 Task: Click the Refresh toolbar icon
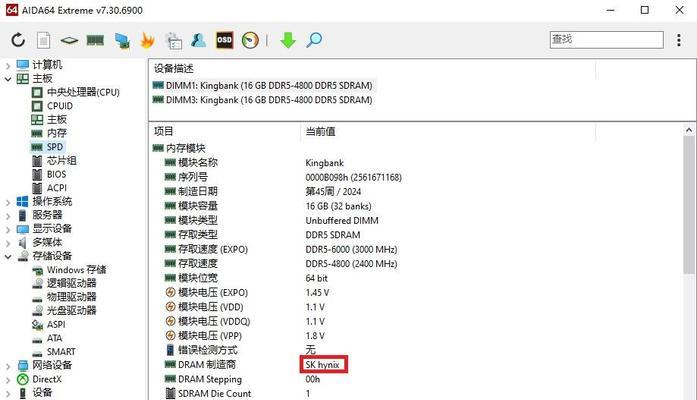[x=18, y=40]
